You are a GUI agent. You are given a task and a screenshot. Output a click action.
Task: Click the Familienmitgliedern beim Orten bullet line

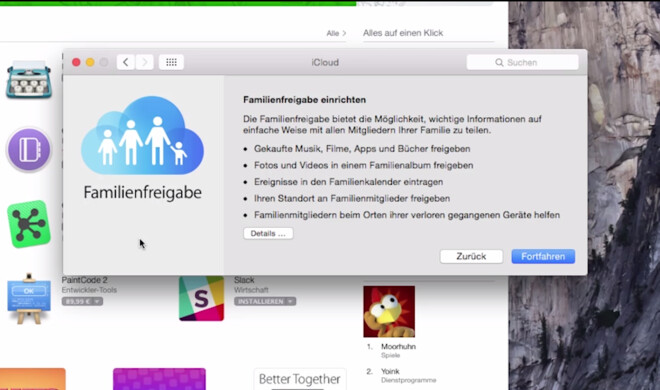407,215
